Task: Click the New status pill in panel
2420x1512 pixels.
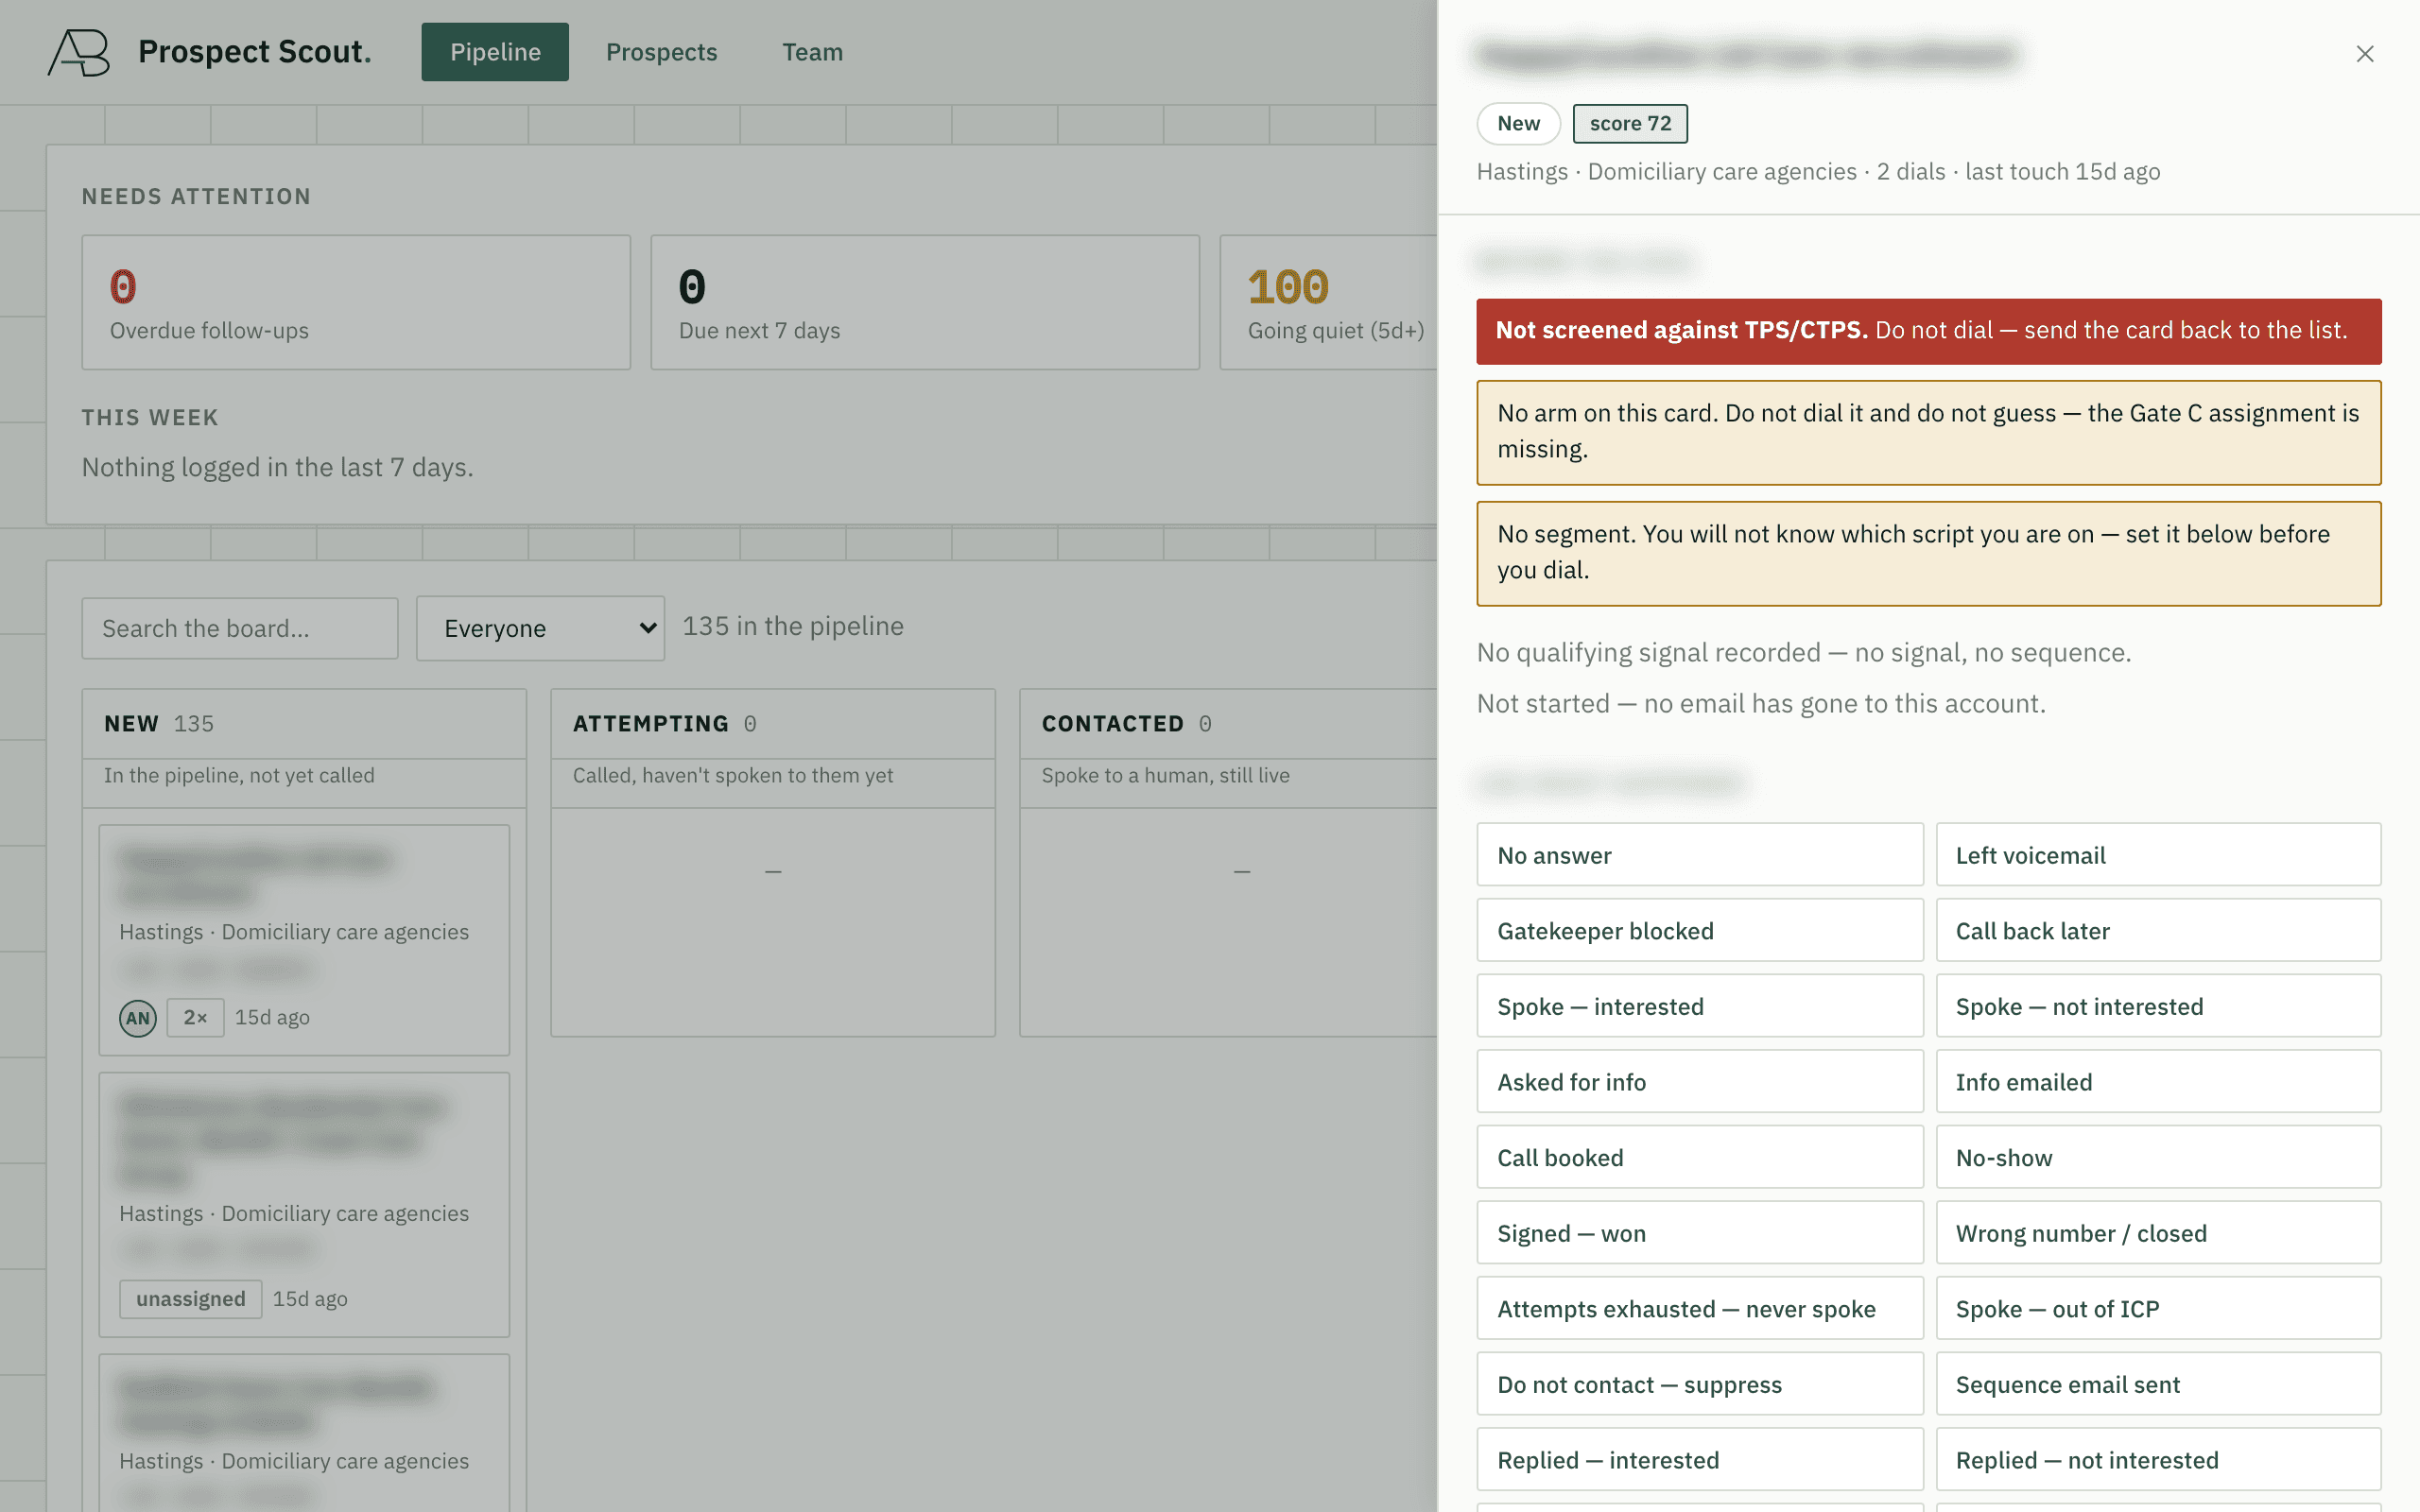Action: pos(1518,123)
